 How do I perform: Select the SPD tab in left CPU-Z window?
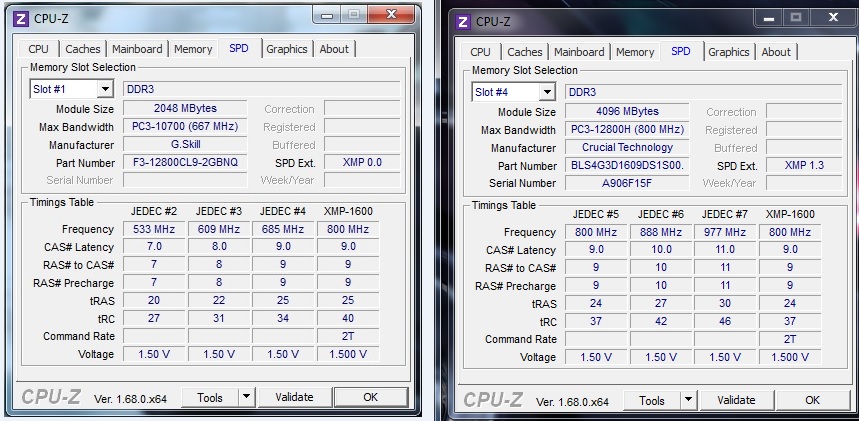[239, 48]
